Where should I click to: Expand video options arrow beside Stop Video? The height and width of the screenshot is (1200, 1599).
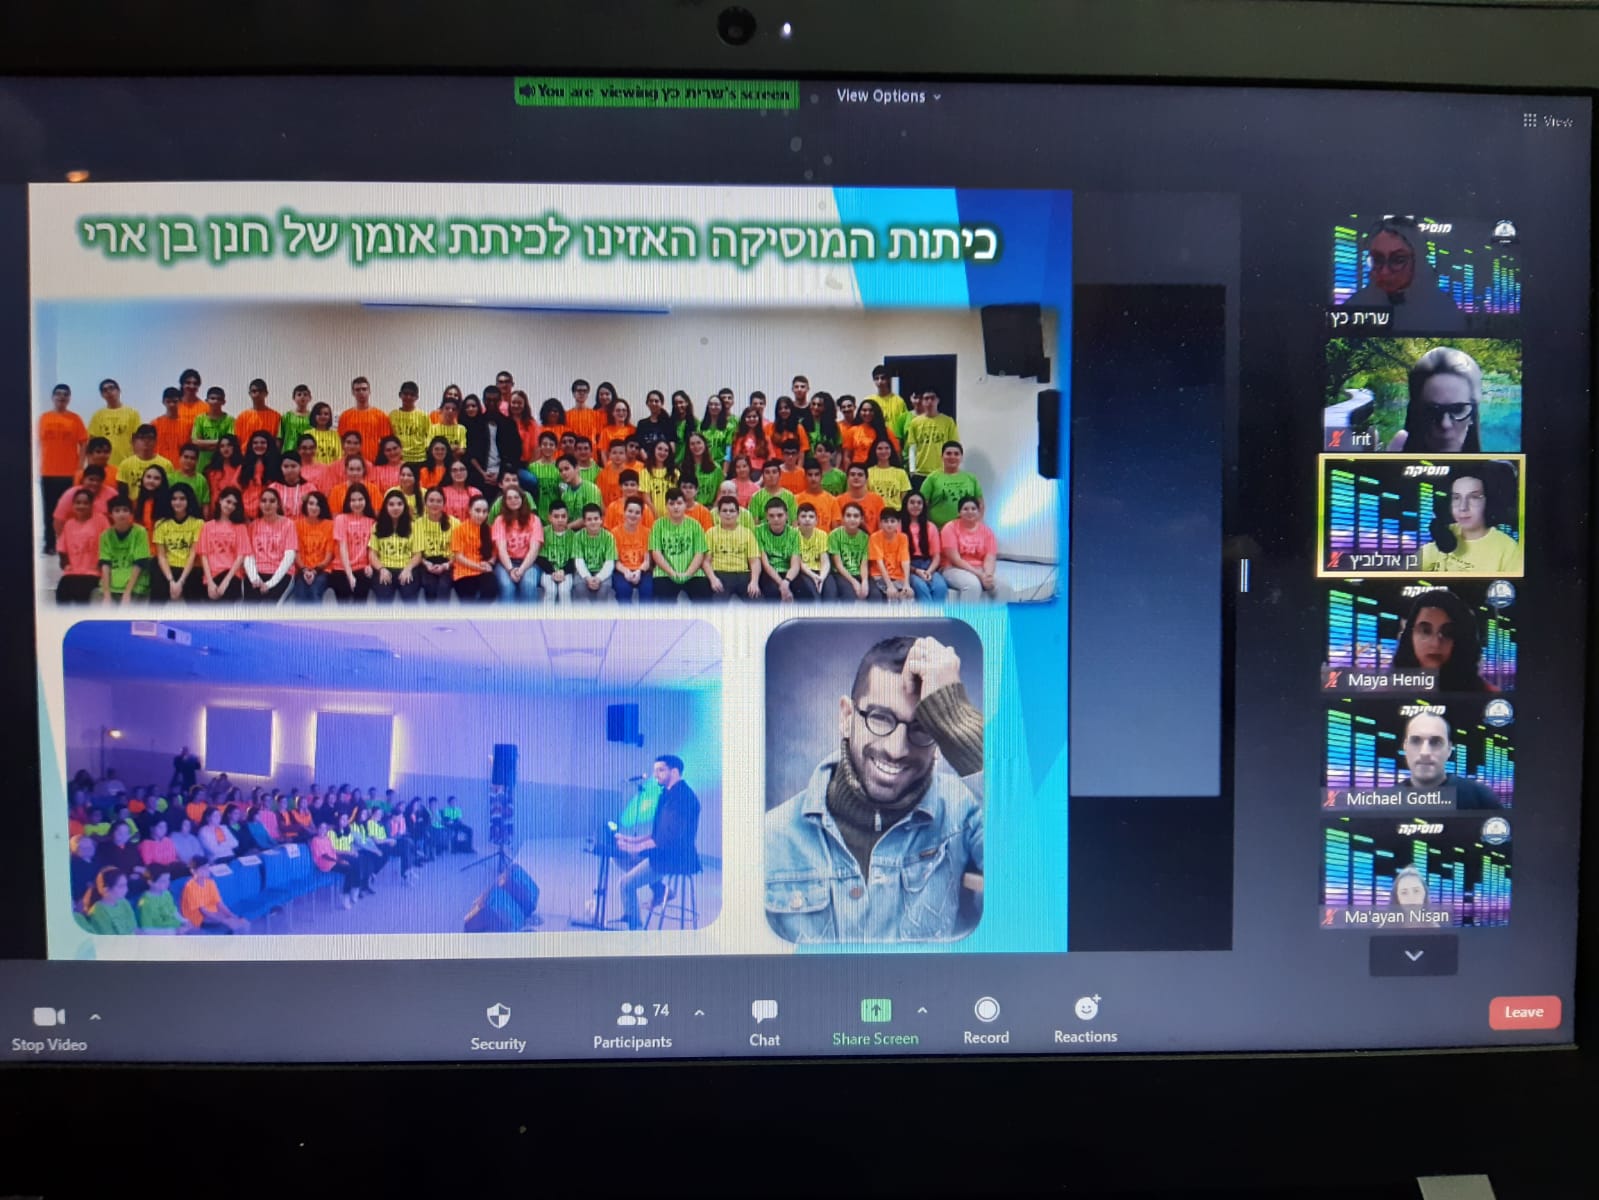pyautogui.click(x=95, y=1017)
